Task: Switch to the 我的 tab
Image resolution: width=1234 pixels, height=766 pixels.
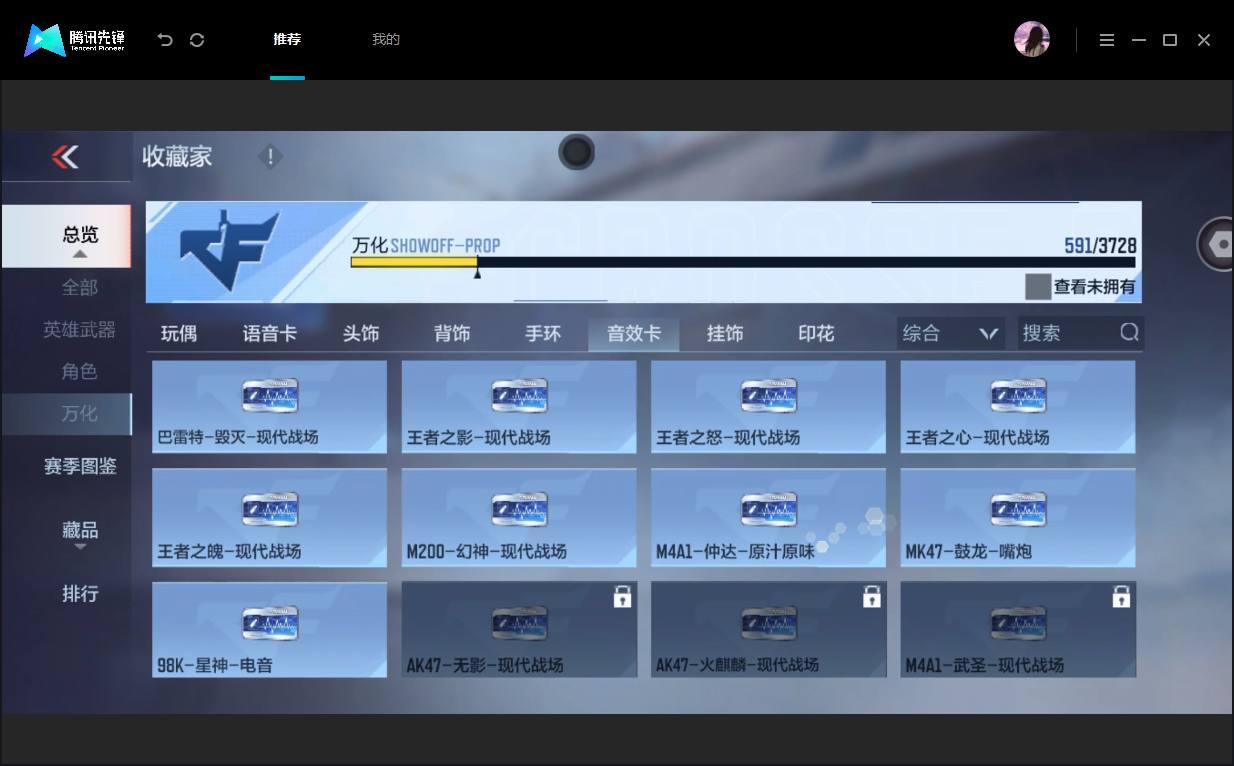Action: point(386,40)
